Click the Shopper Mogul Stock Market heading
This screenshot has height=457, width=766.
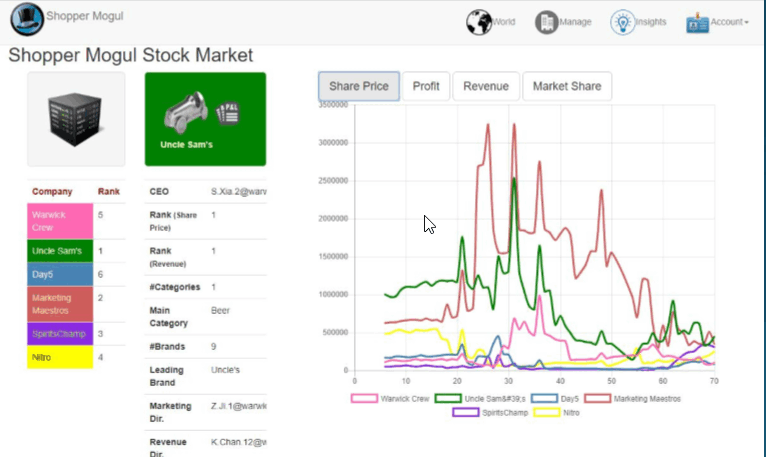(x=131, y=55)
